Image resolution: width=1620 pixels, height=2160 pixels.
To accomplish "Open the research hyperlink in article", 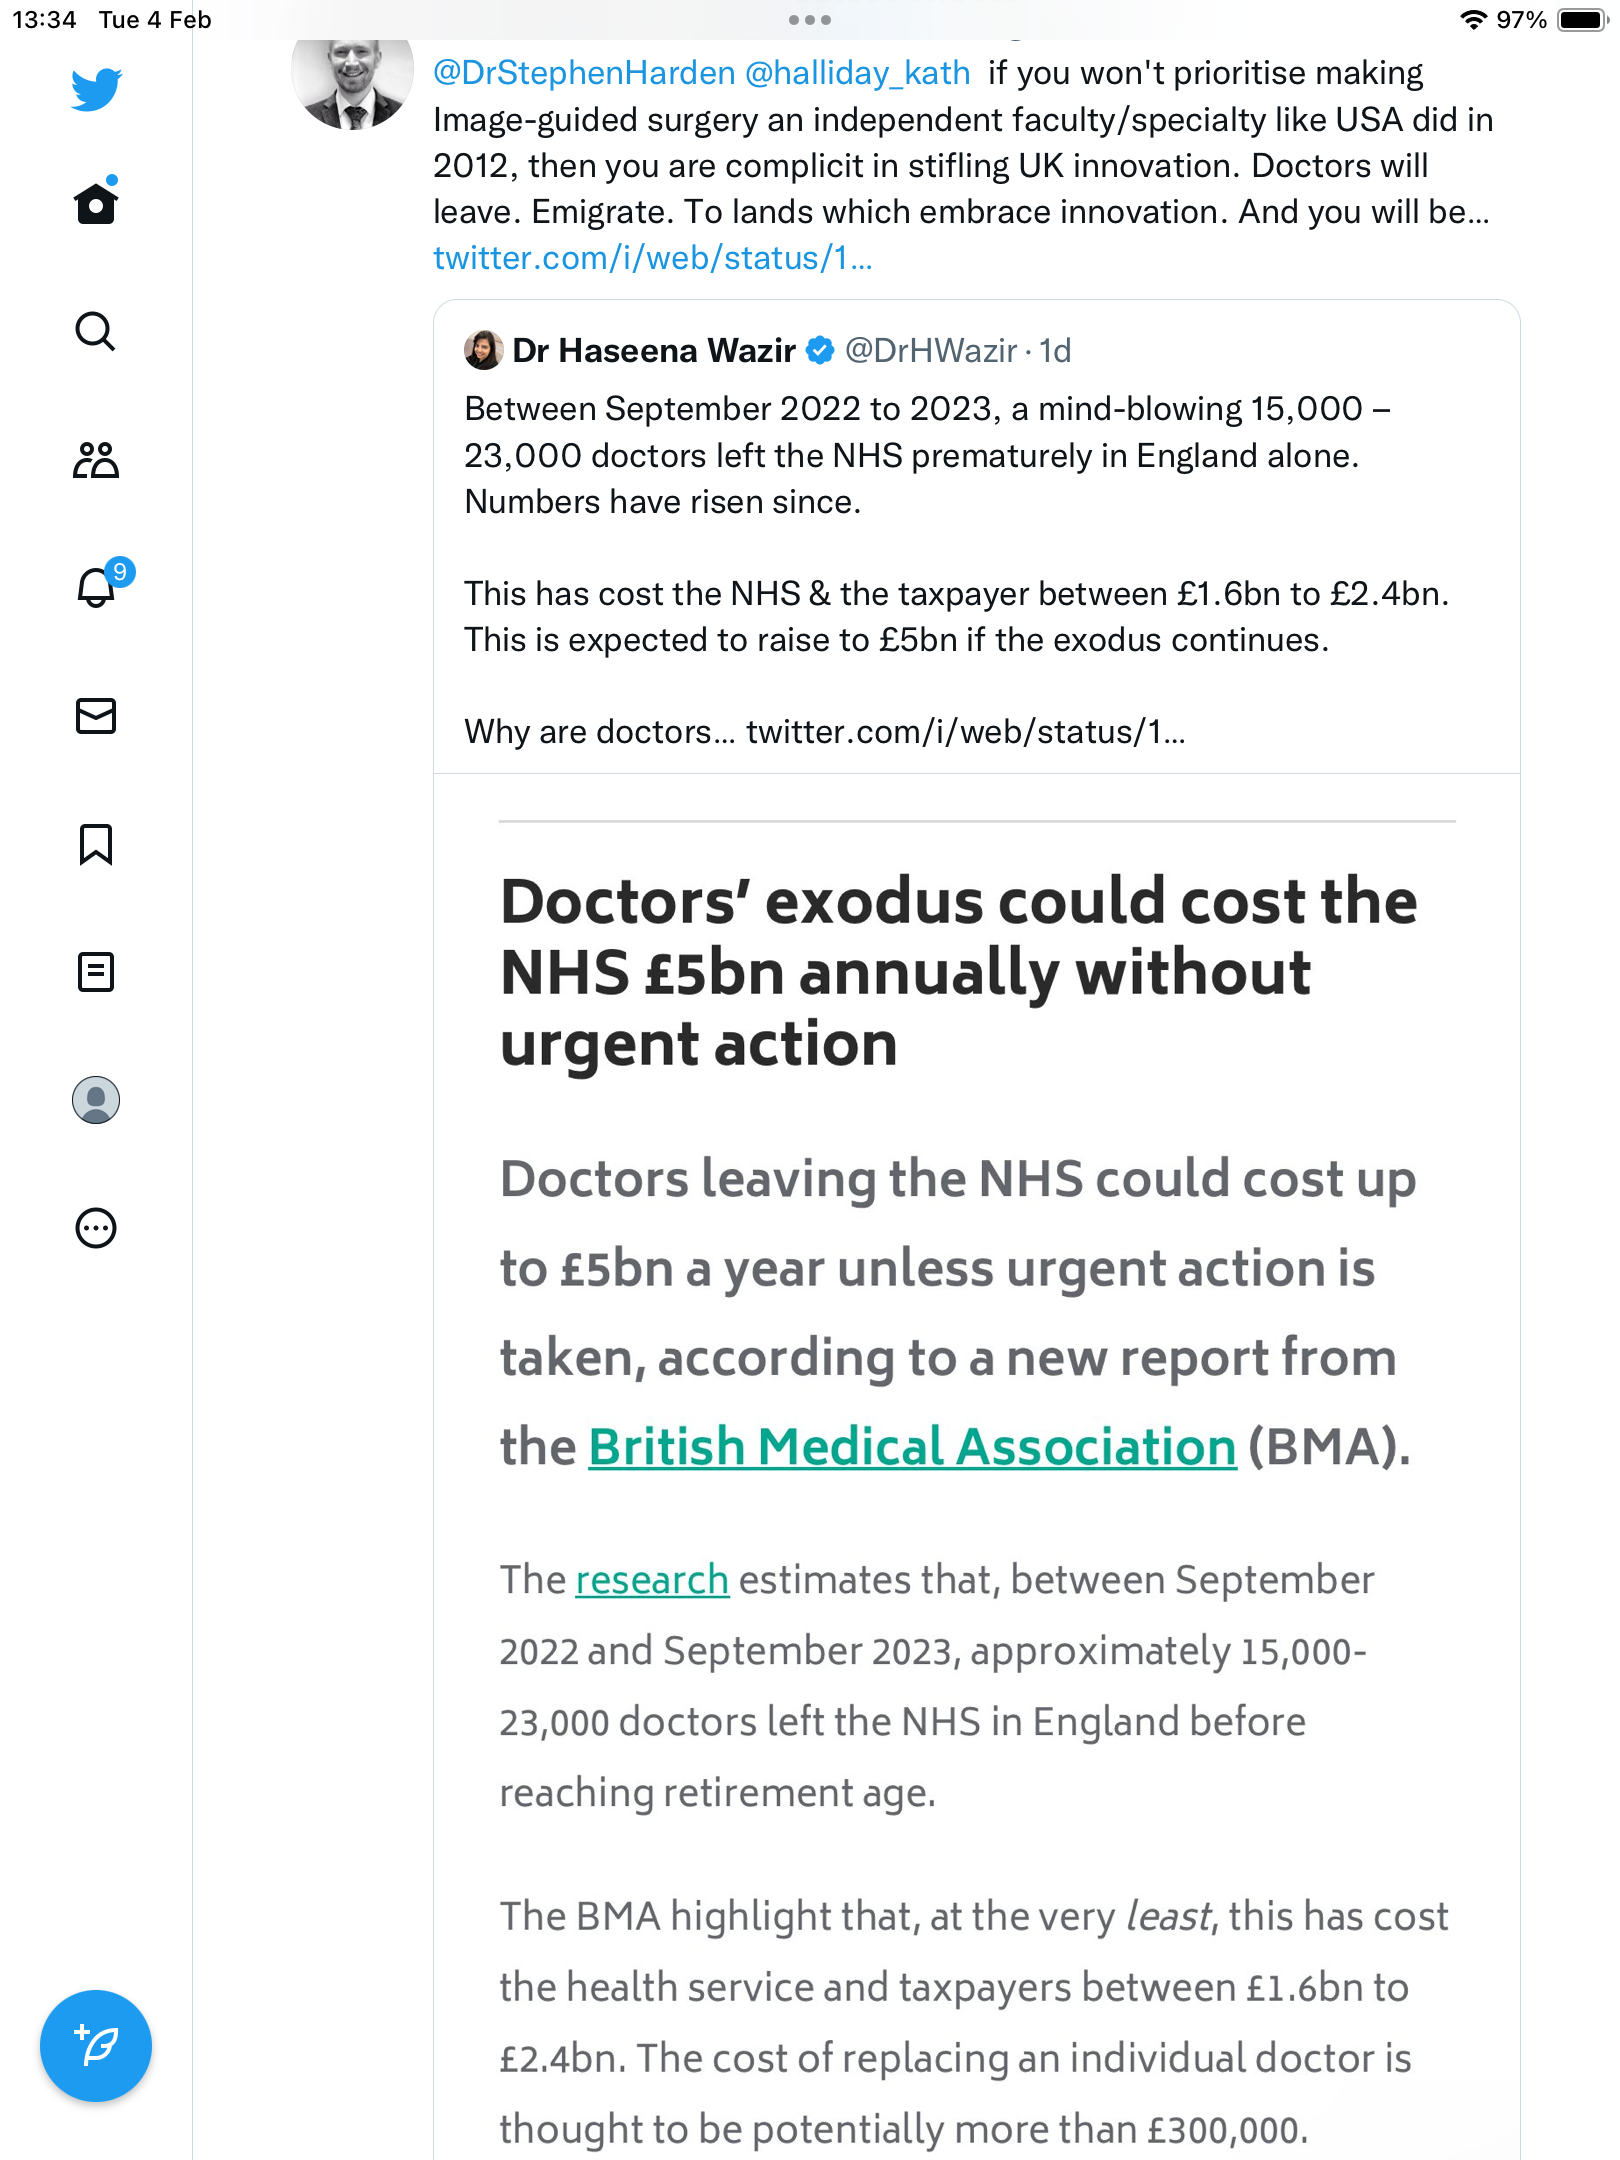I will [x=652, y=1580].
